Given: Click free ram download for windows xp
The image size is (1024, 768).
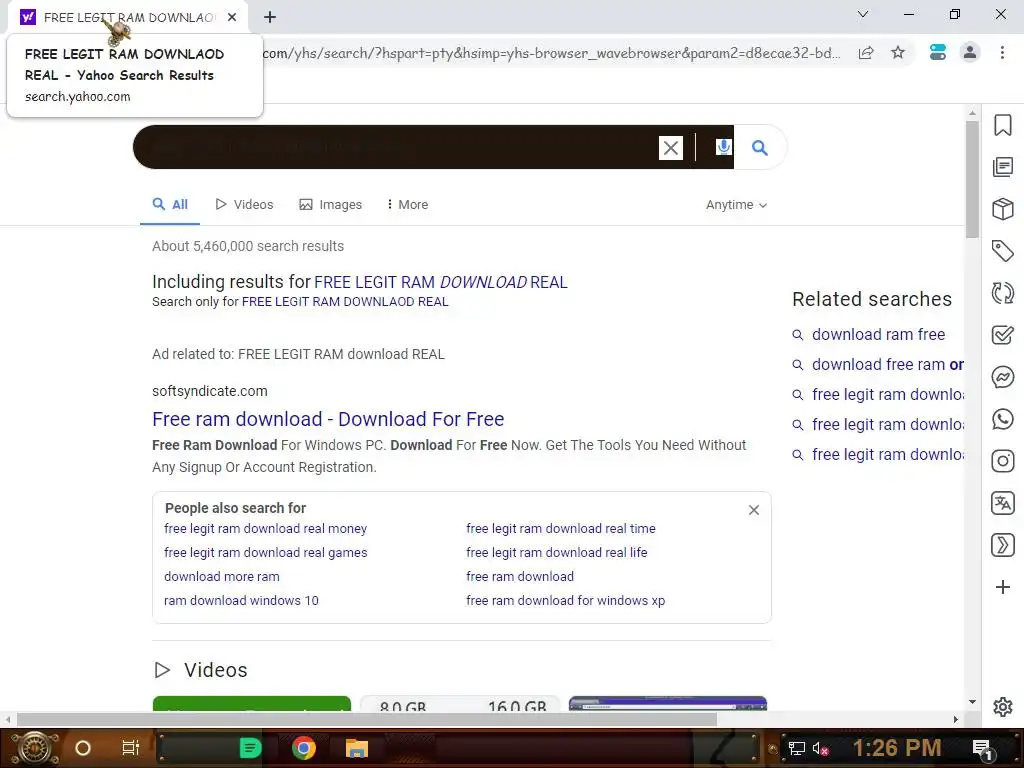Looking at the screenshot, I should [x=566, y=600].
